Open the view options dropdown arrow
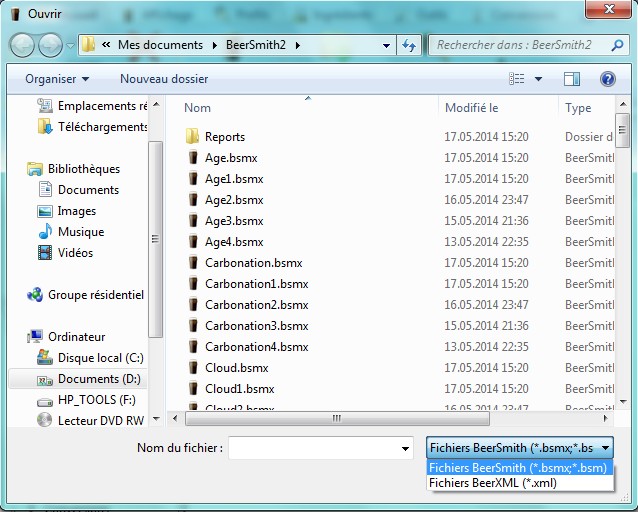Image resolution: width=638 pixels, height=512 pixels. click(x=538, y=78)
